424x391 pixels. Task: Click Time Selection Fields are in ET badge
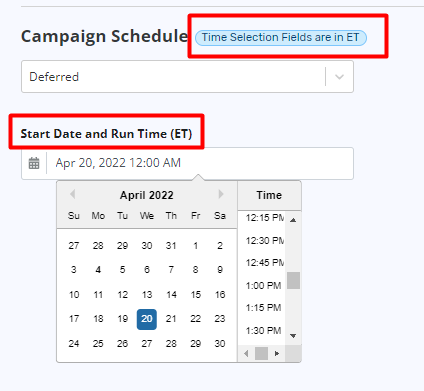281,37
